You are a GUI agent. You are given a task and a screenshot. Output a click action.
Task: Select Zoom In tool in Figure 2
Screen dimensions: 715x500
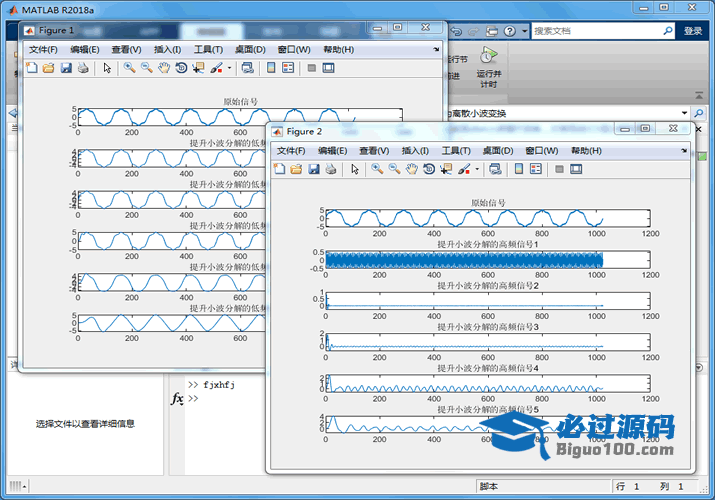click(x=377, y=169)
